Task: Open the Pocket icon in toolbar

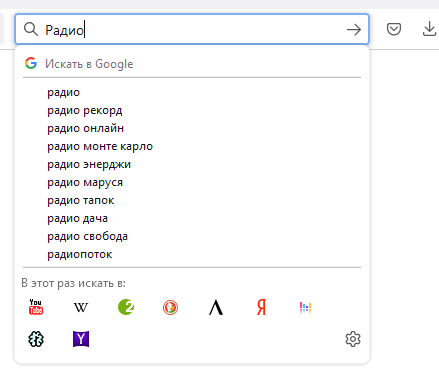Action: (394, 29)
